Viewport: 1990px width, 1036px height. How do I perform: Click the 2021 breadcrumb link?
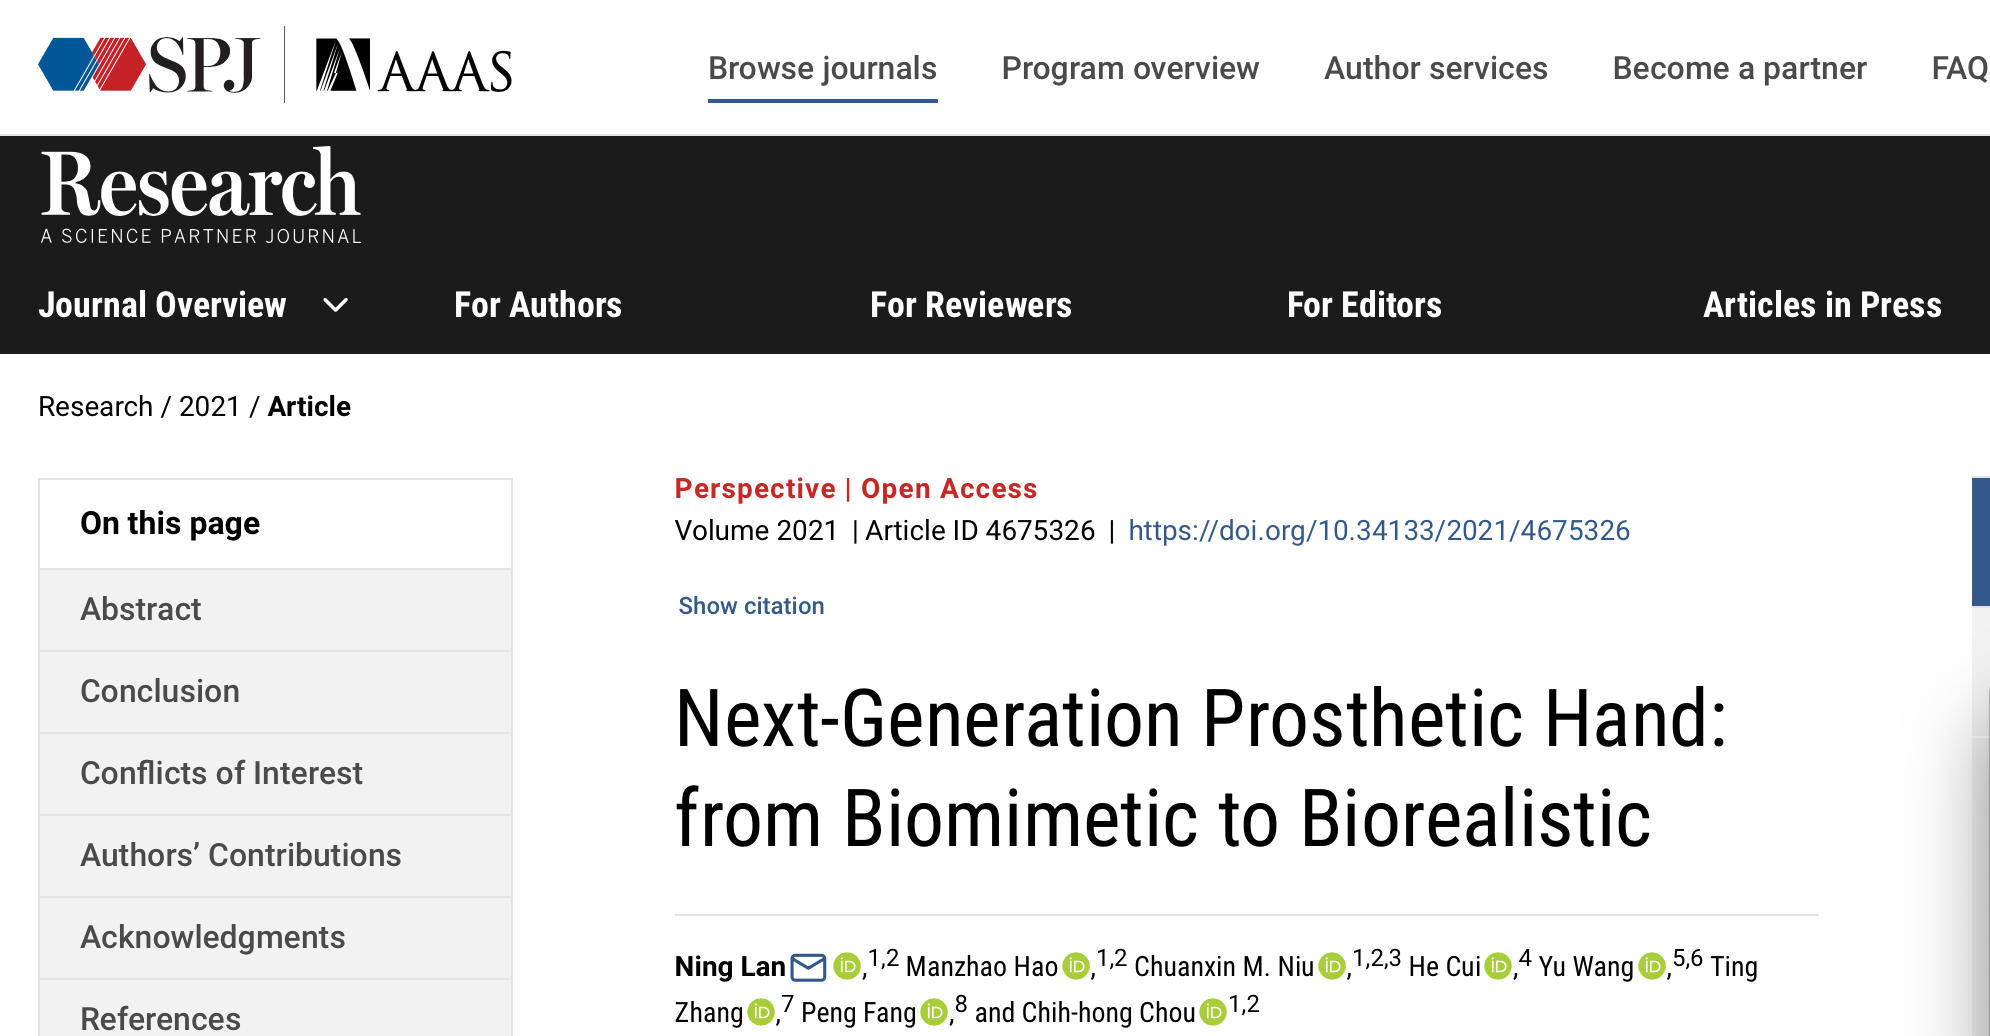[209, 406]
